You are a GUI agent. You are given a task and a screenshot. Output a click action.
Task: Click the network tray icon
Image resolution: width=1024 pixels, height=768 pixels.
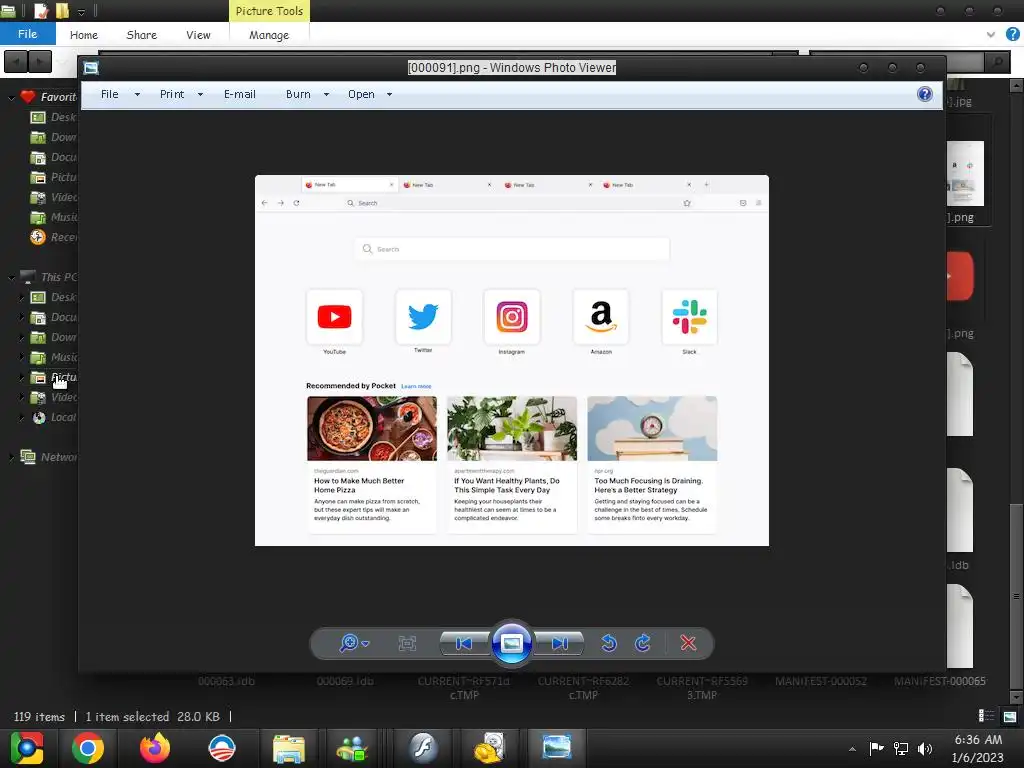coord(901,748)
